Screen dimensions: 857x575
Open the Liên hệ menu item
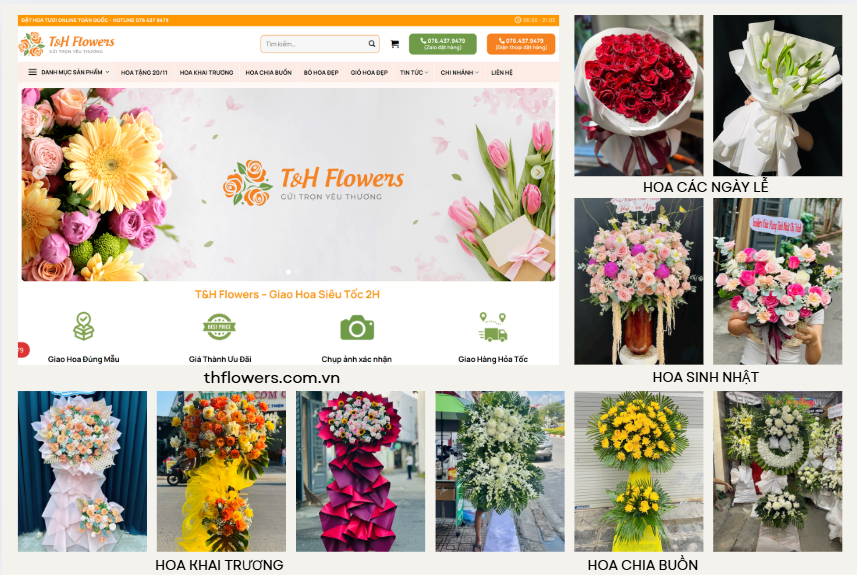pyautogui.click(x=502, y=72)
